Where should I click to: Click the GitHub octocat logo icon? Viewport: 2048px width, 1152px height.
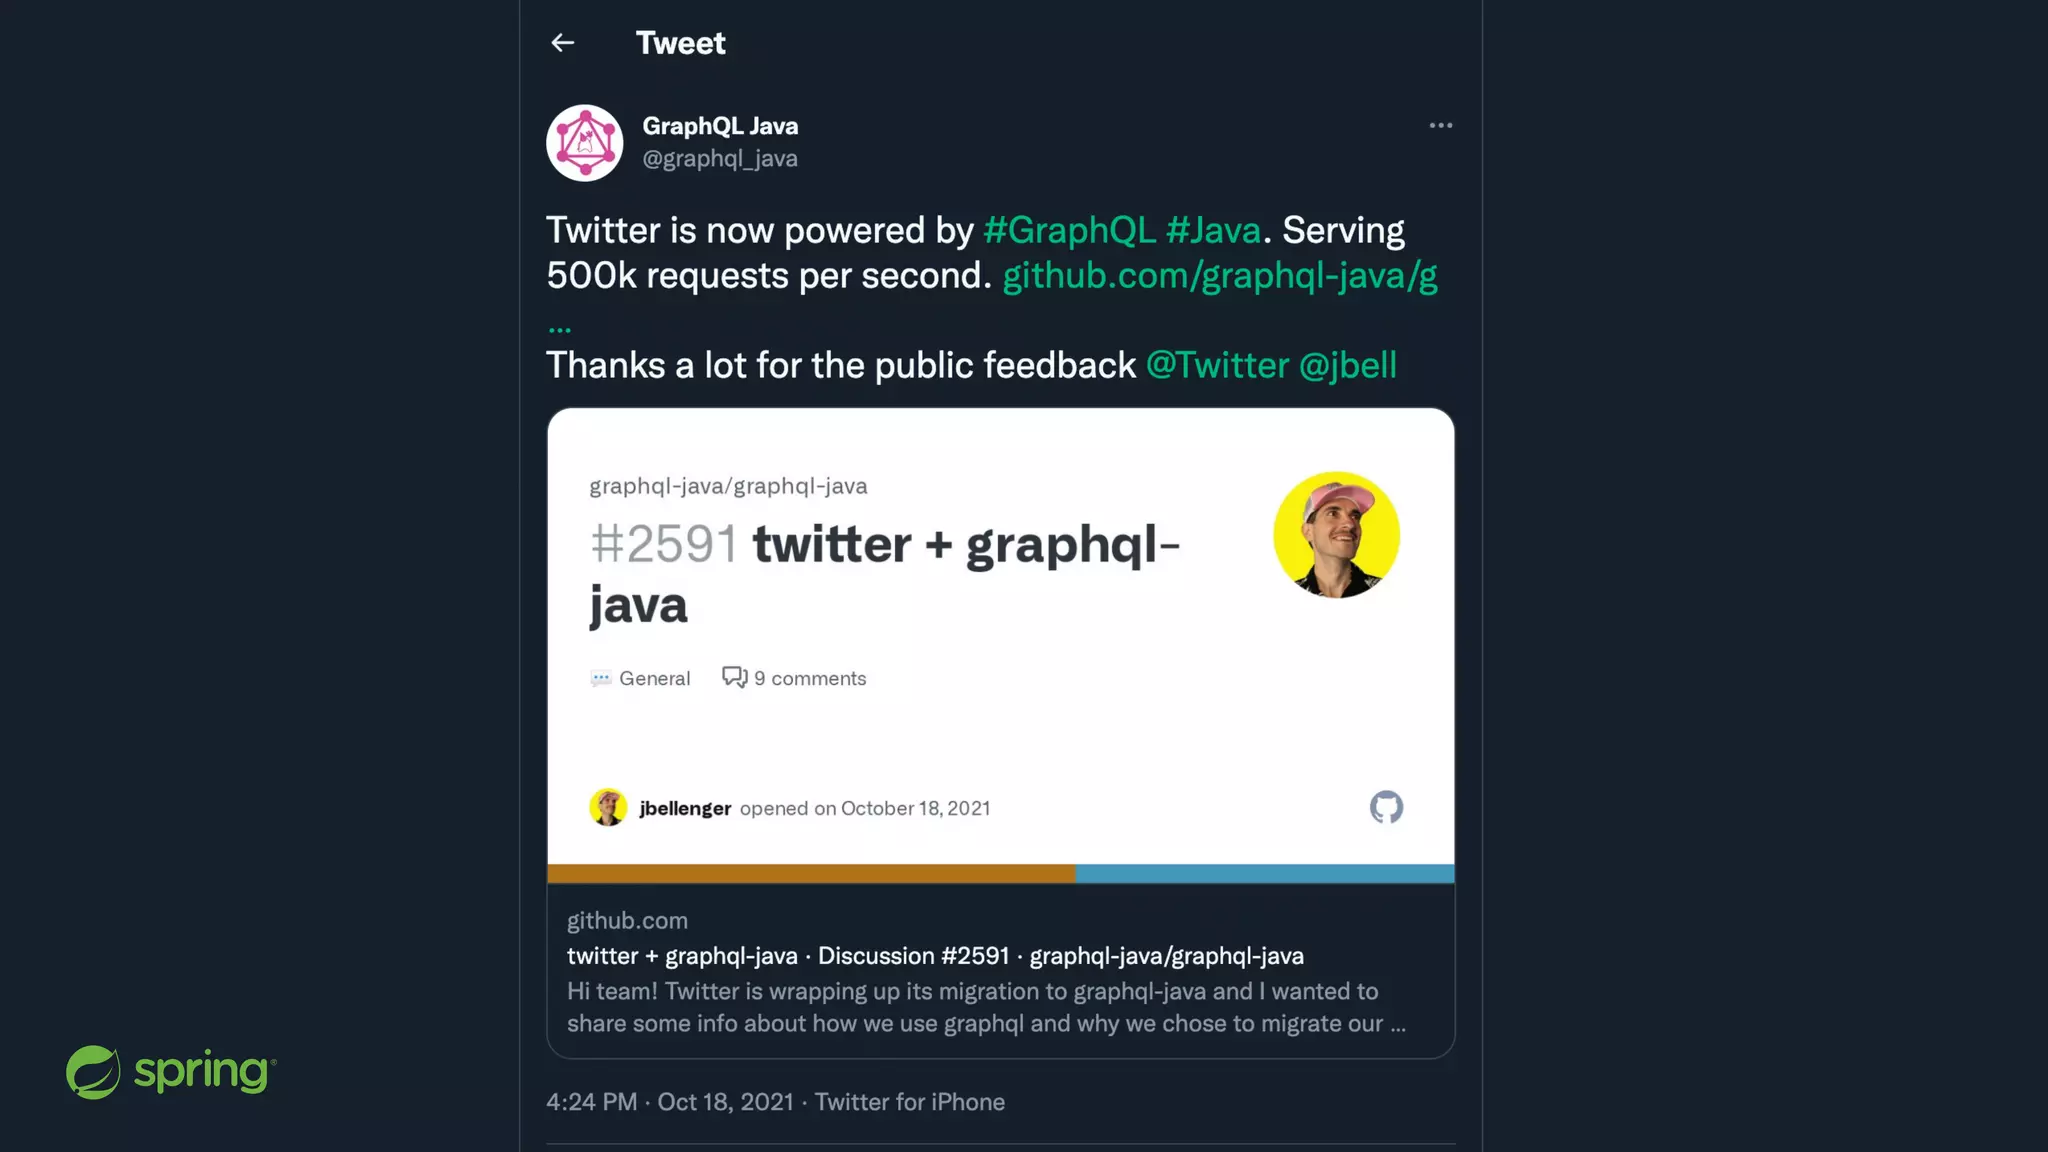pos(1386,807)
